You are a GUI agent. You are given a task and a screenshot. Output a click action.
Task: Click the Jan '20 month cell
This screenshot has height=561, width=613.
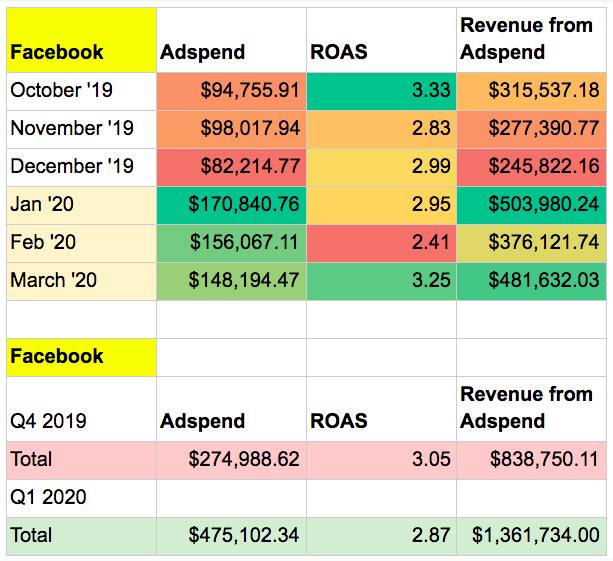(x=80, y=205)
